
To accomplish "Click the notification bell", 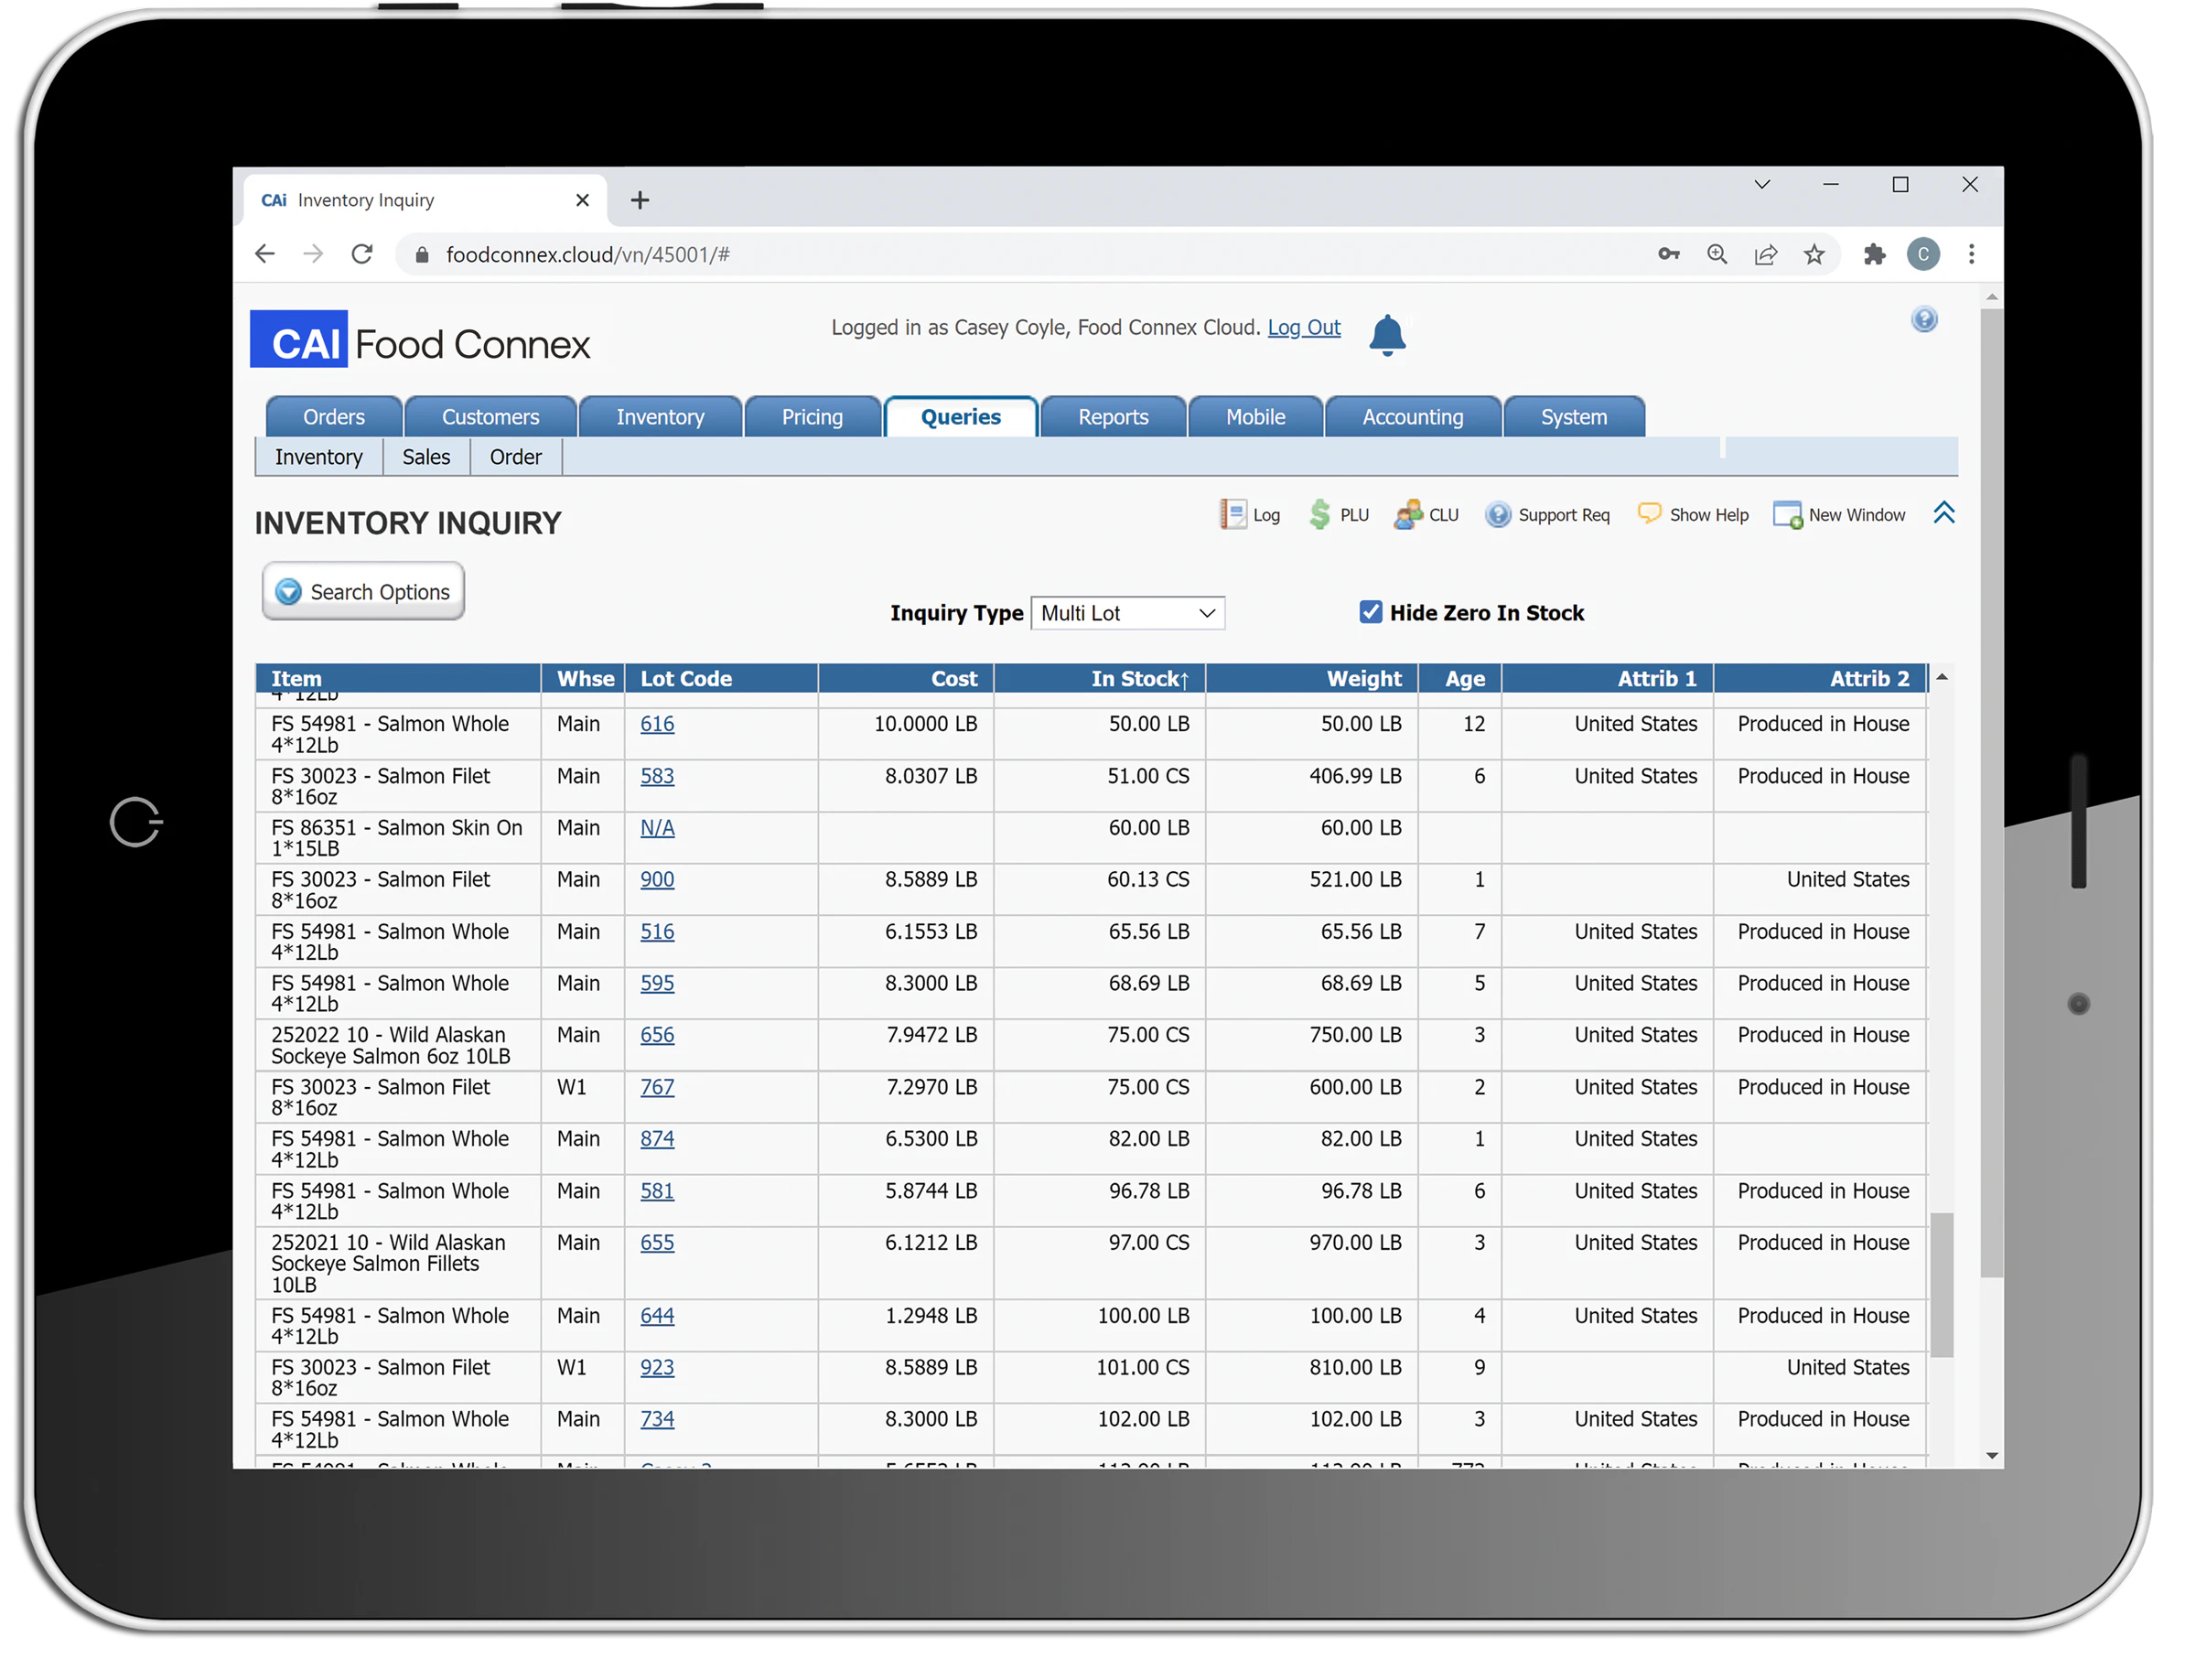I will coord(1388,335).
